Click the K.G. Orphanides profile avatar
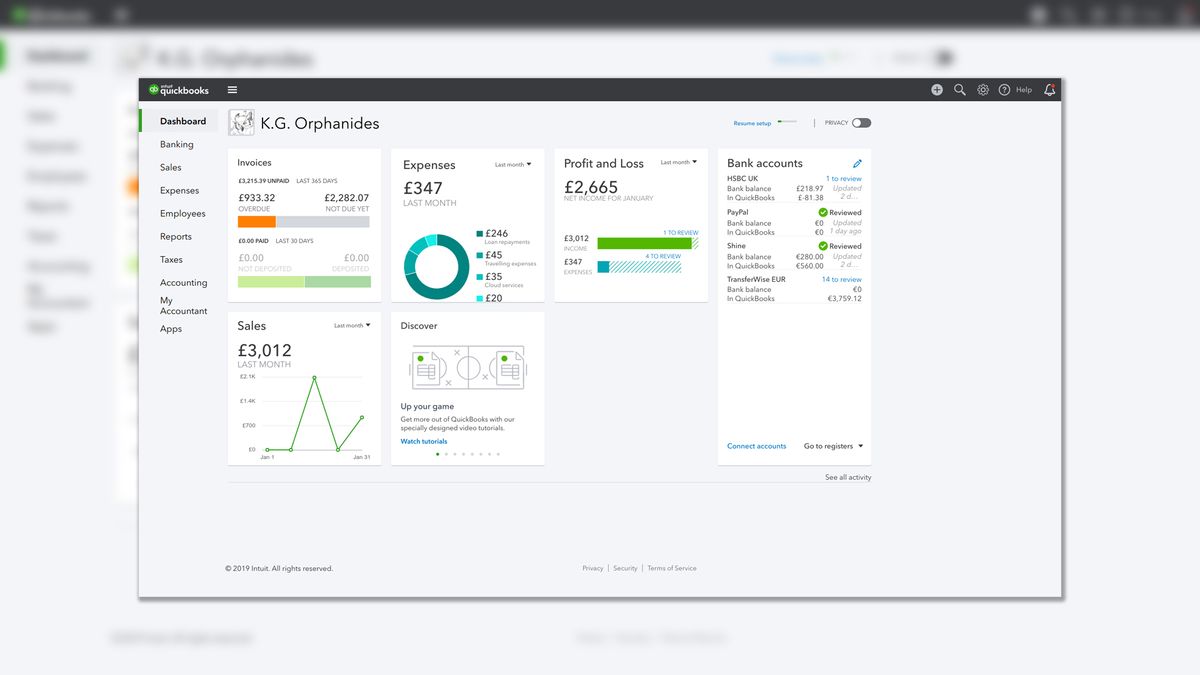Screen dimensions: 1200x675 [x=241, y=122]
